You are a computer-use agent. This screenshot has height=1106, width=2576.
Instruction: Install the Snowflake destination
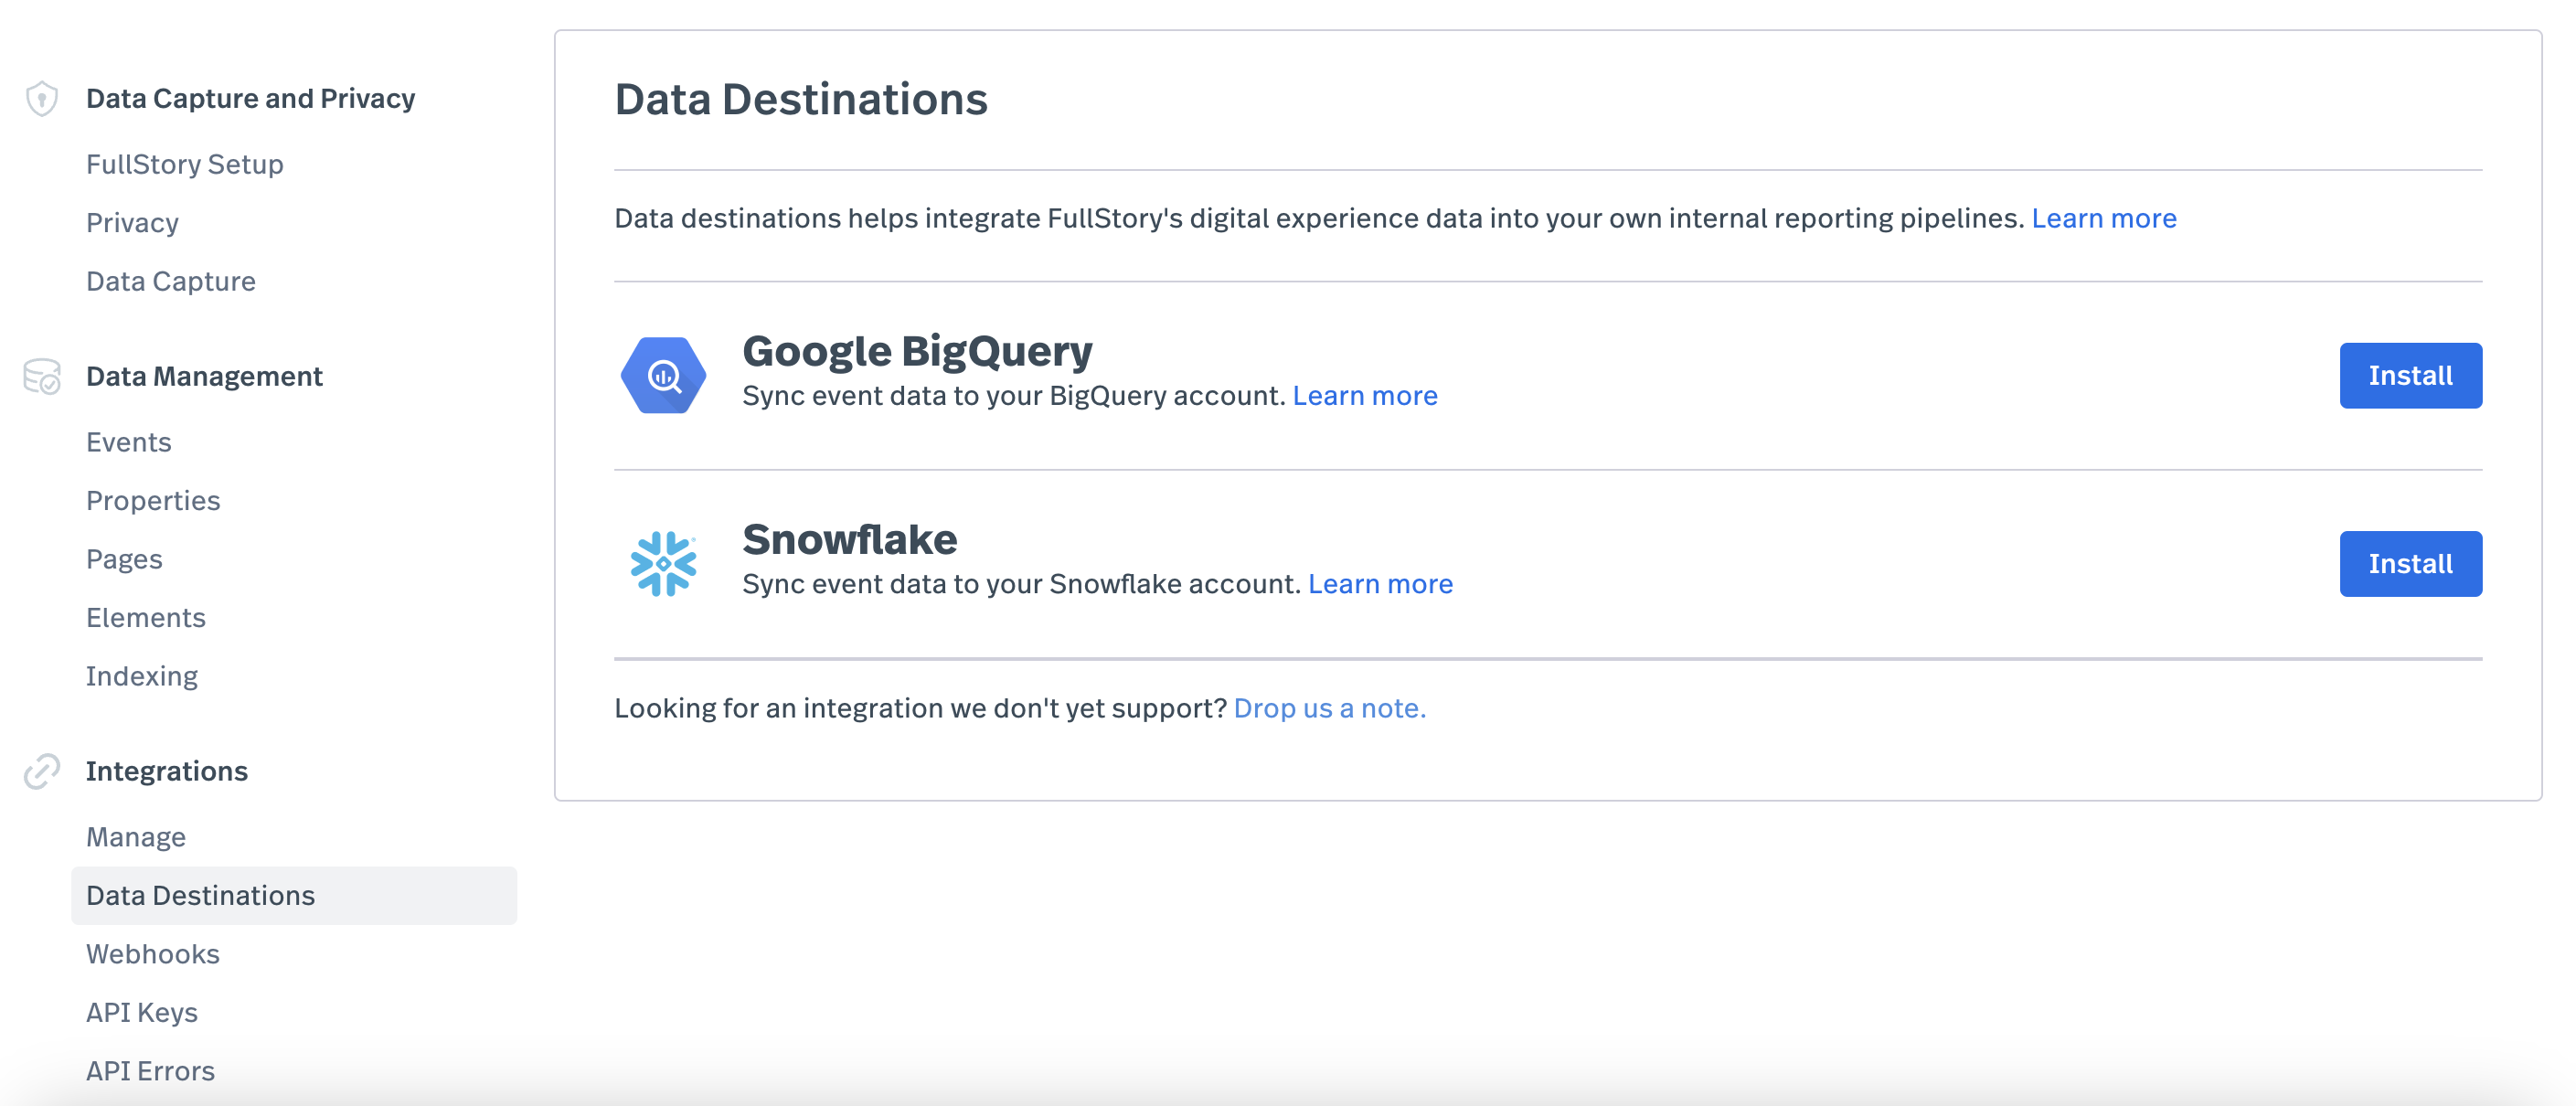[2410, 563]
